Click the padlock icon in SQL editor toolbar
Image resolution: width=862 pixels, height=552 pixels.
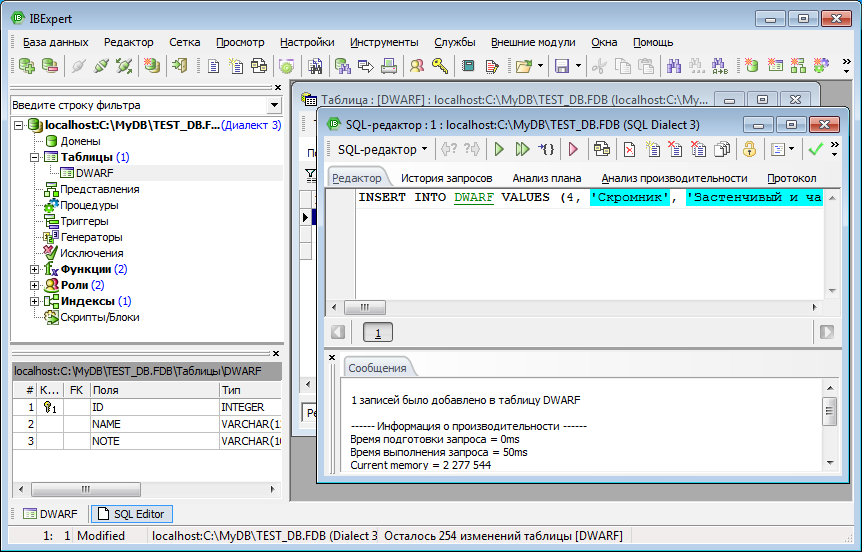749,149
